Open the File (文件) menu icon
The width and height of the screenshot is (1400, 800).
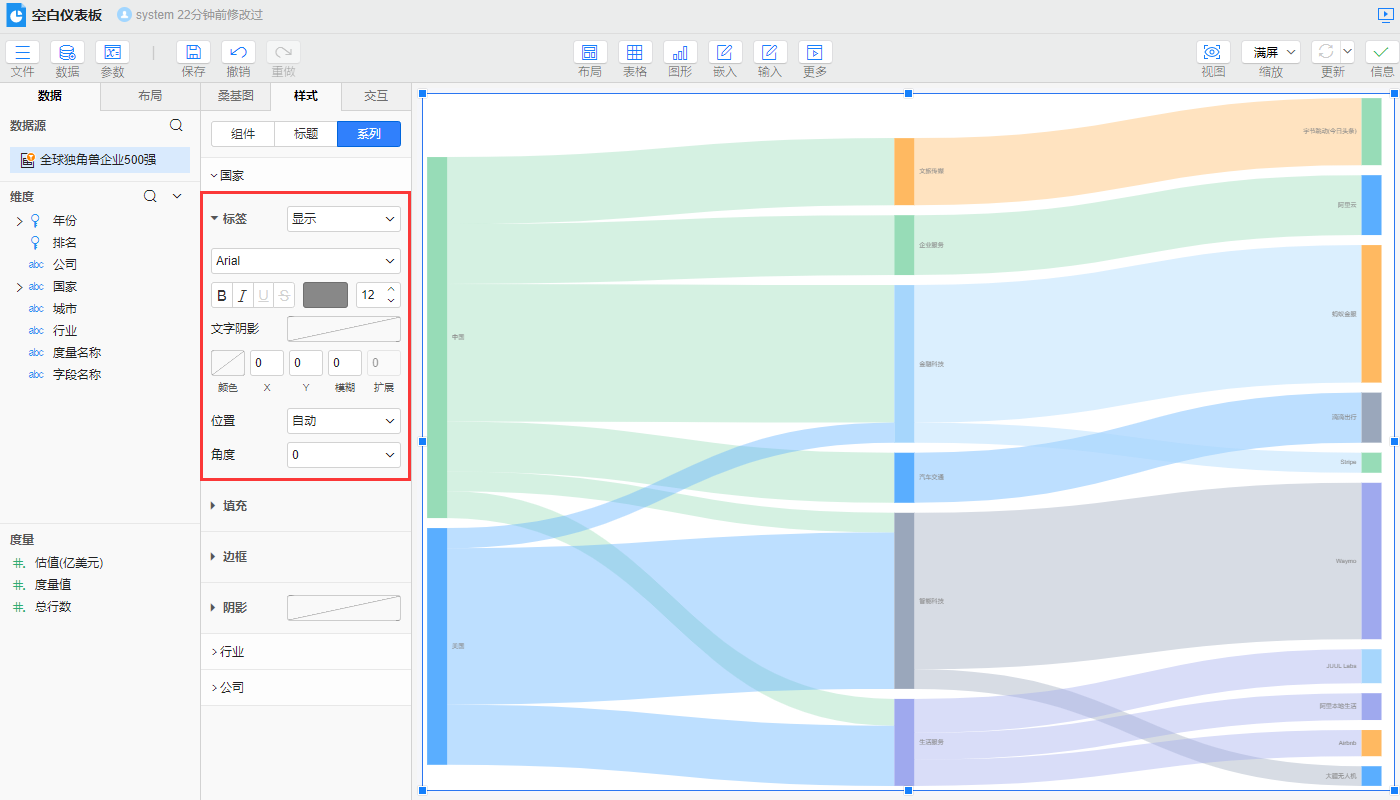[x=22, y=53]
